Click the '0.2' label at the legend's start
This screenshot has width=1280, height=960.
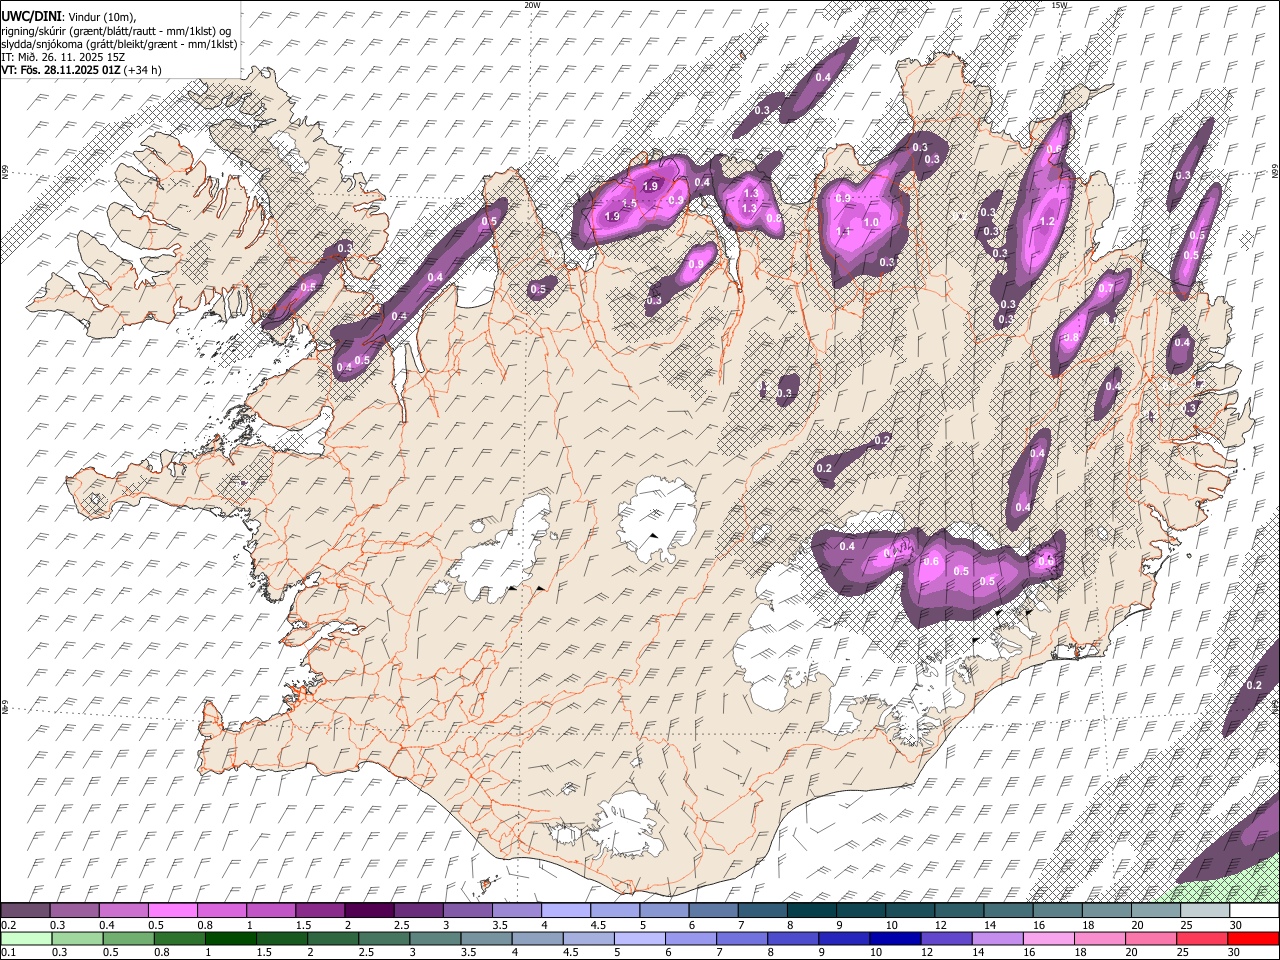8,925
